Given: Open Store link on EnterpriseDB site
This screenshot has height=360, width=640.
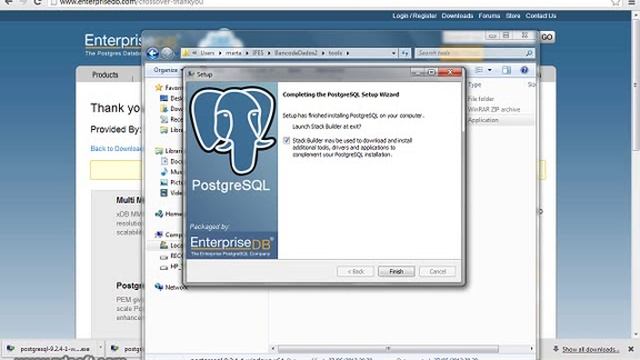Looking at the screenshot, I should 513,16.
